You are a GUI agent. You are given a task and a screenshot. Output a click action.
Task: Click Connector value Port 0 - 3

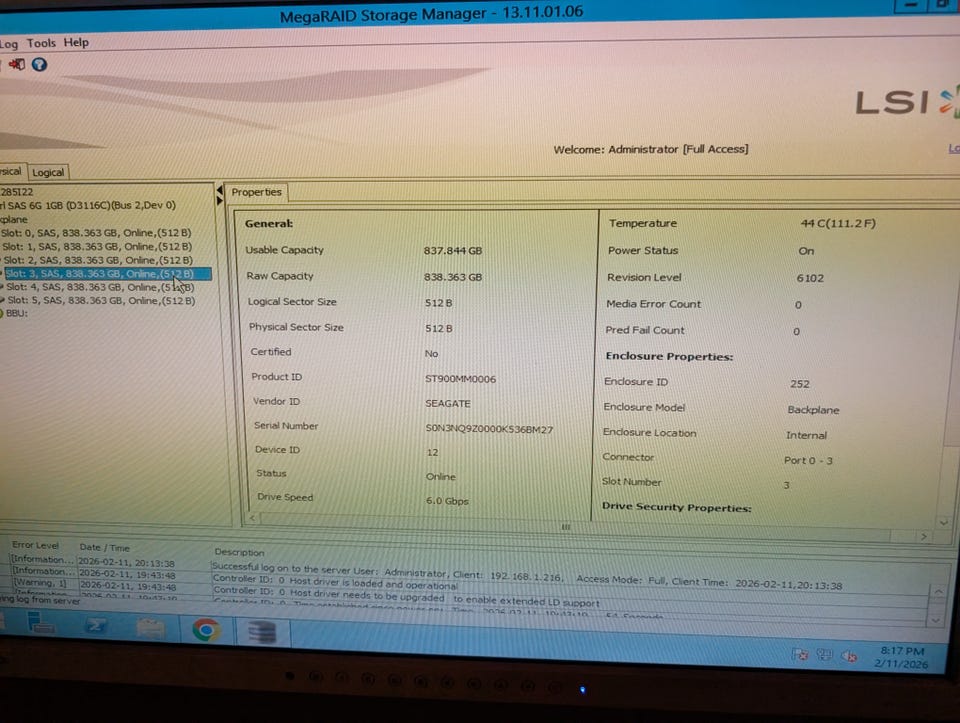pyautogui.click(x=808, y=460)
